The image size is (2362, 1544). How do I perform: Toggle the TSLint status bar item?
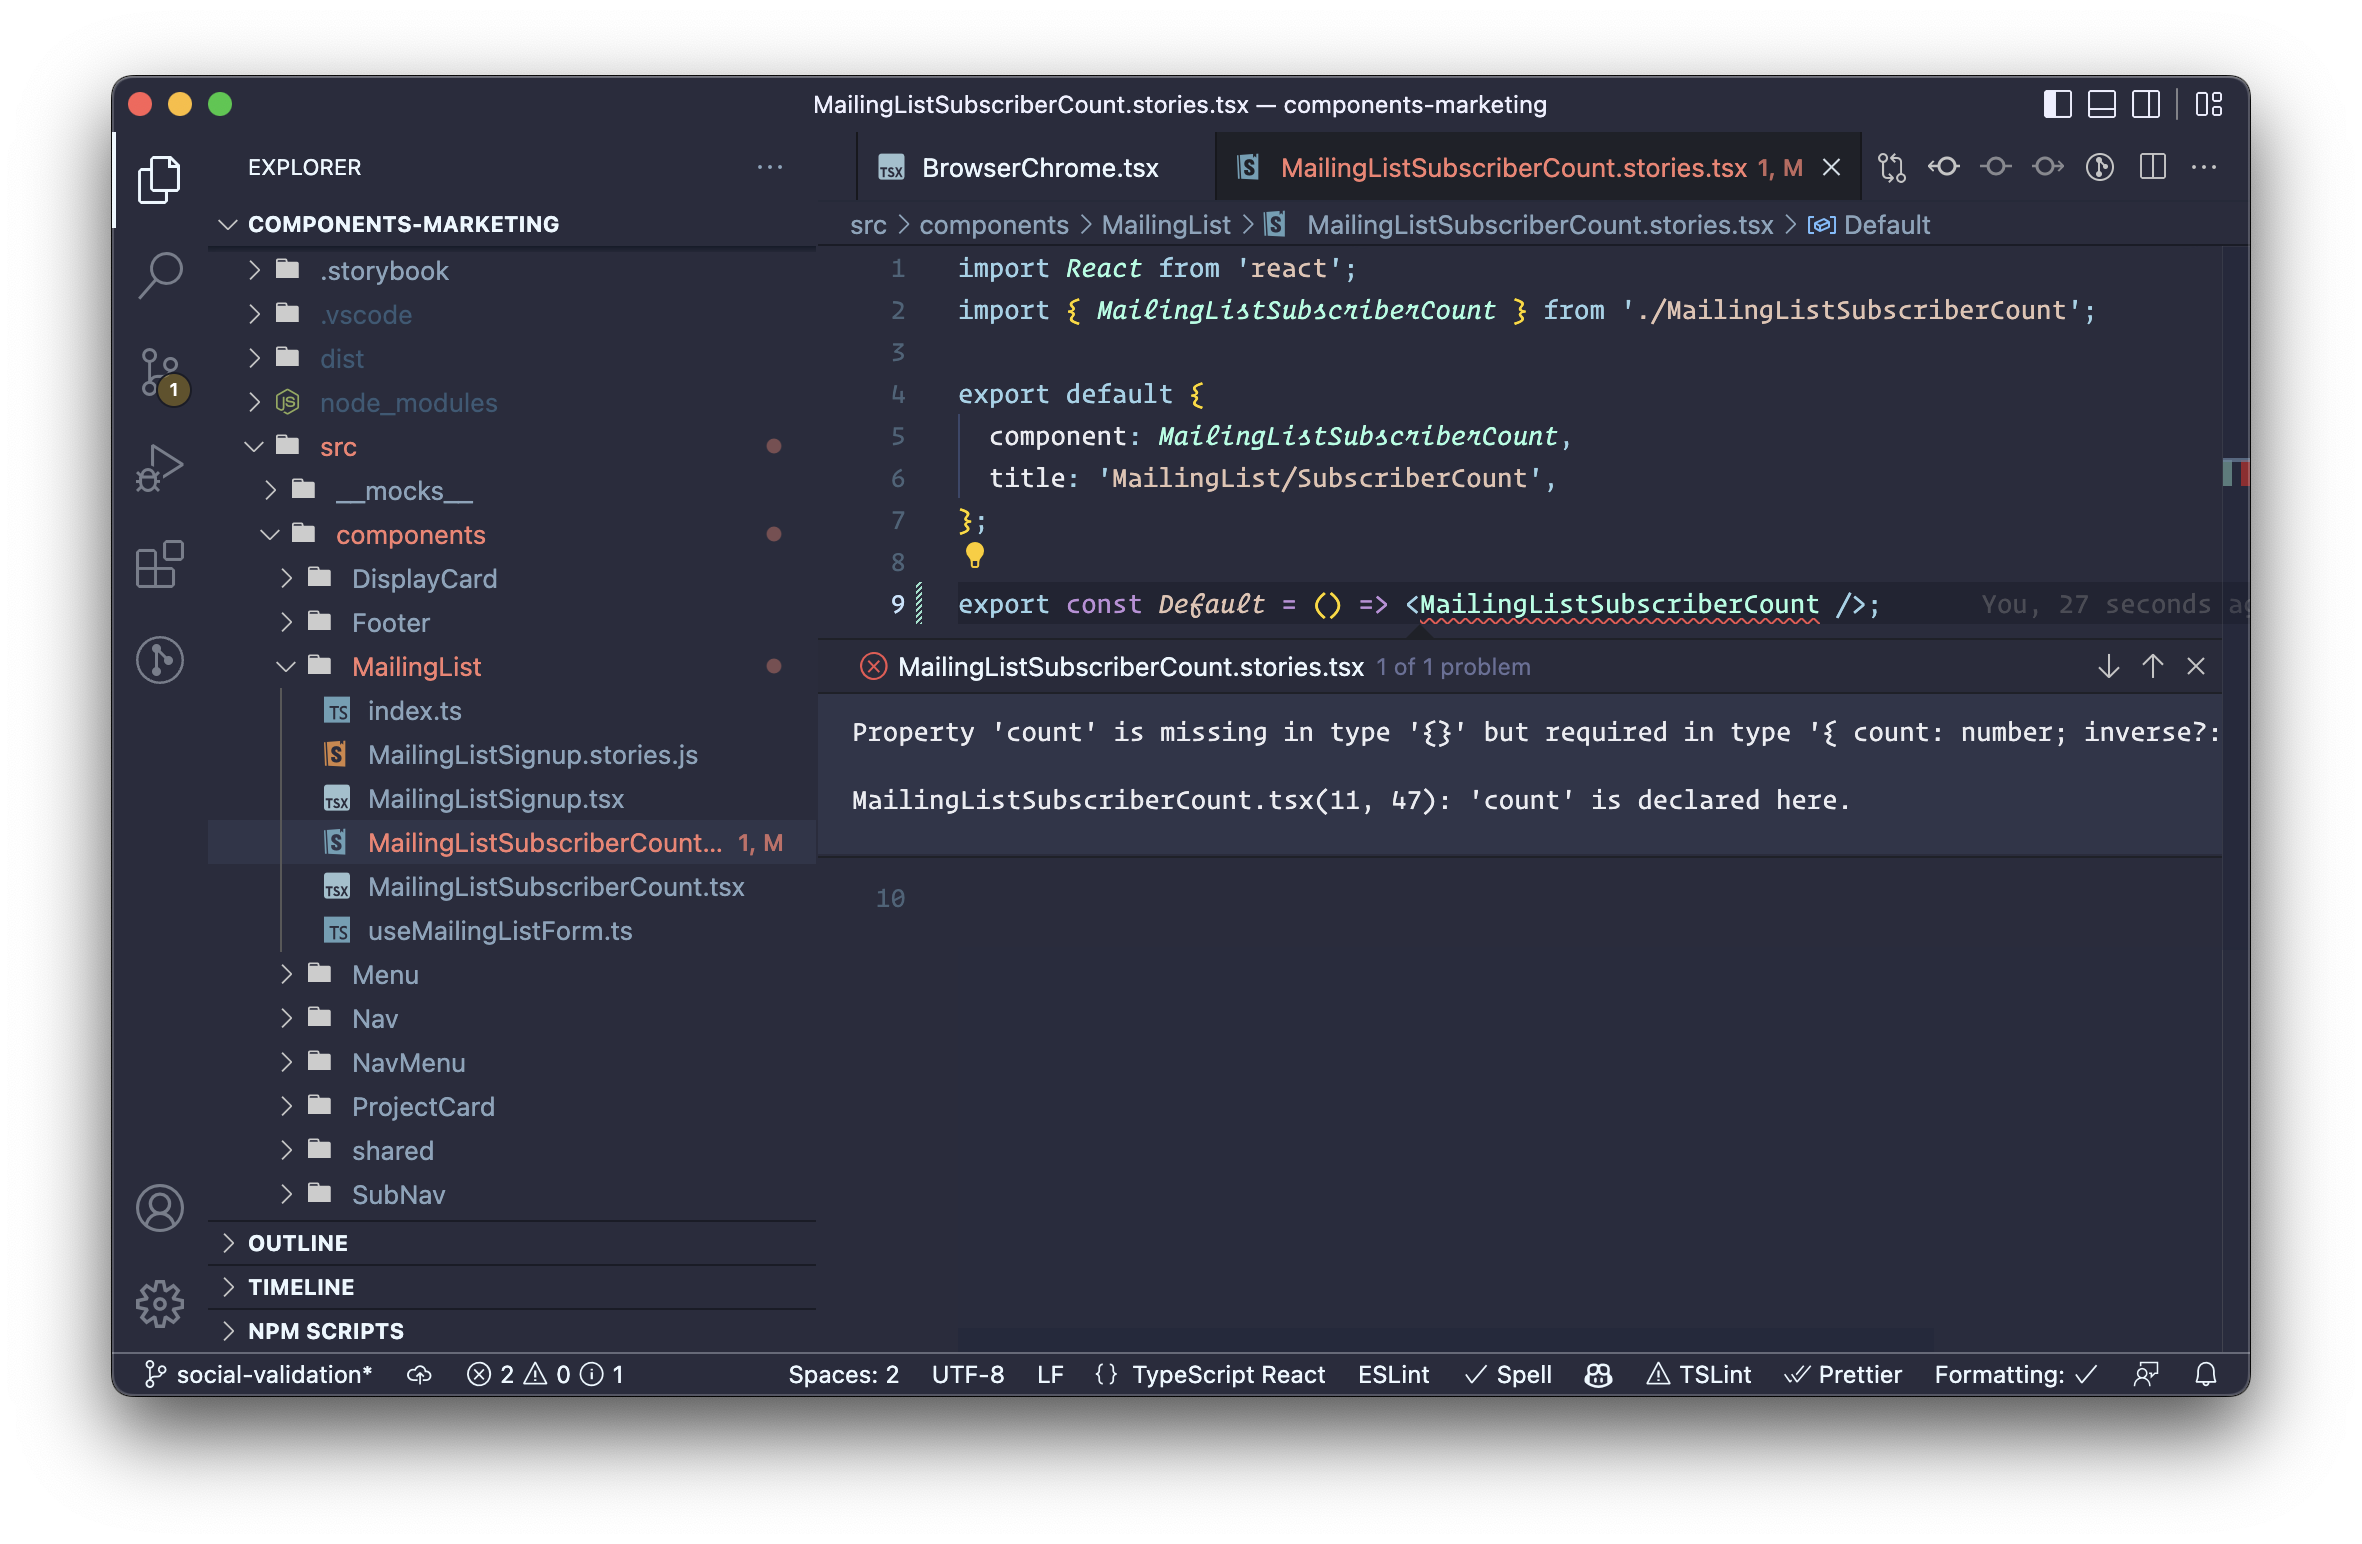coord(1698,1374)
